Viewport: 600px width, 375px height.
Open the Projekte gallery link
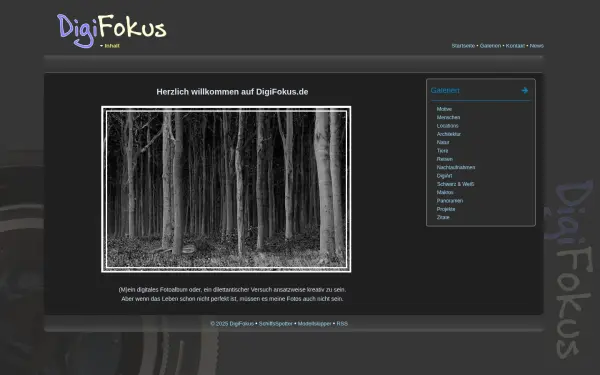[446, 209]
